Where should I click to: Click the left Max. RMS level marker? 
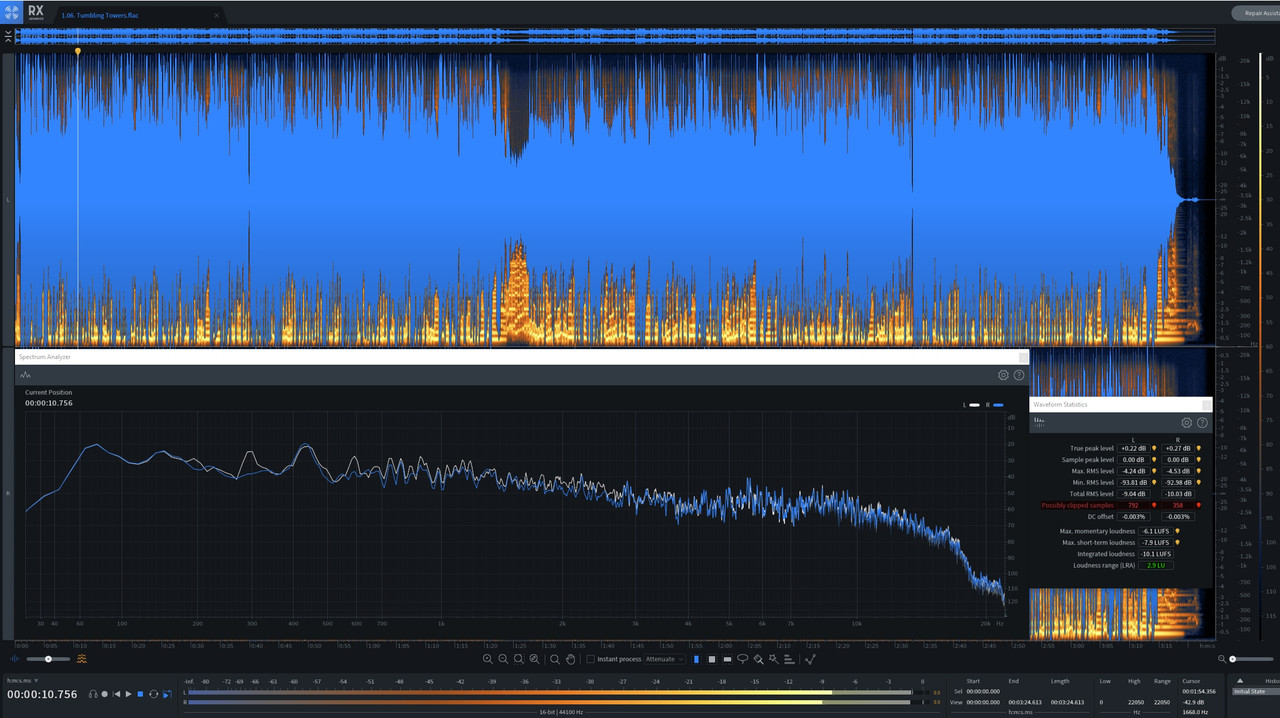(1154, 471)
